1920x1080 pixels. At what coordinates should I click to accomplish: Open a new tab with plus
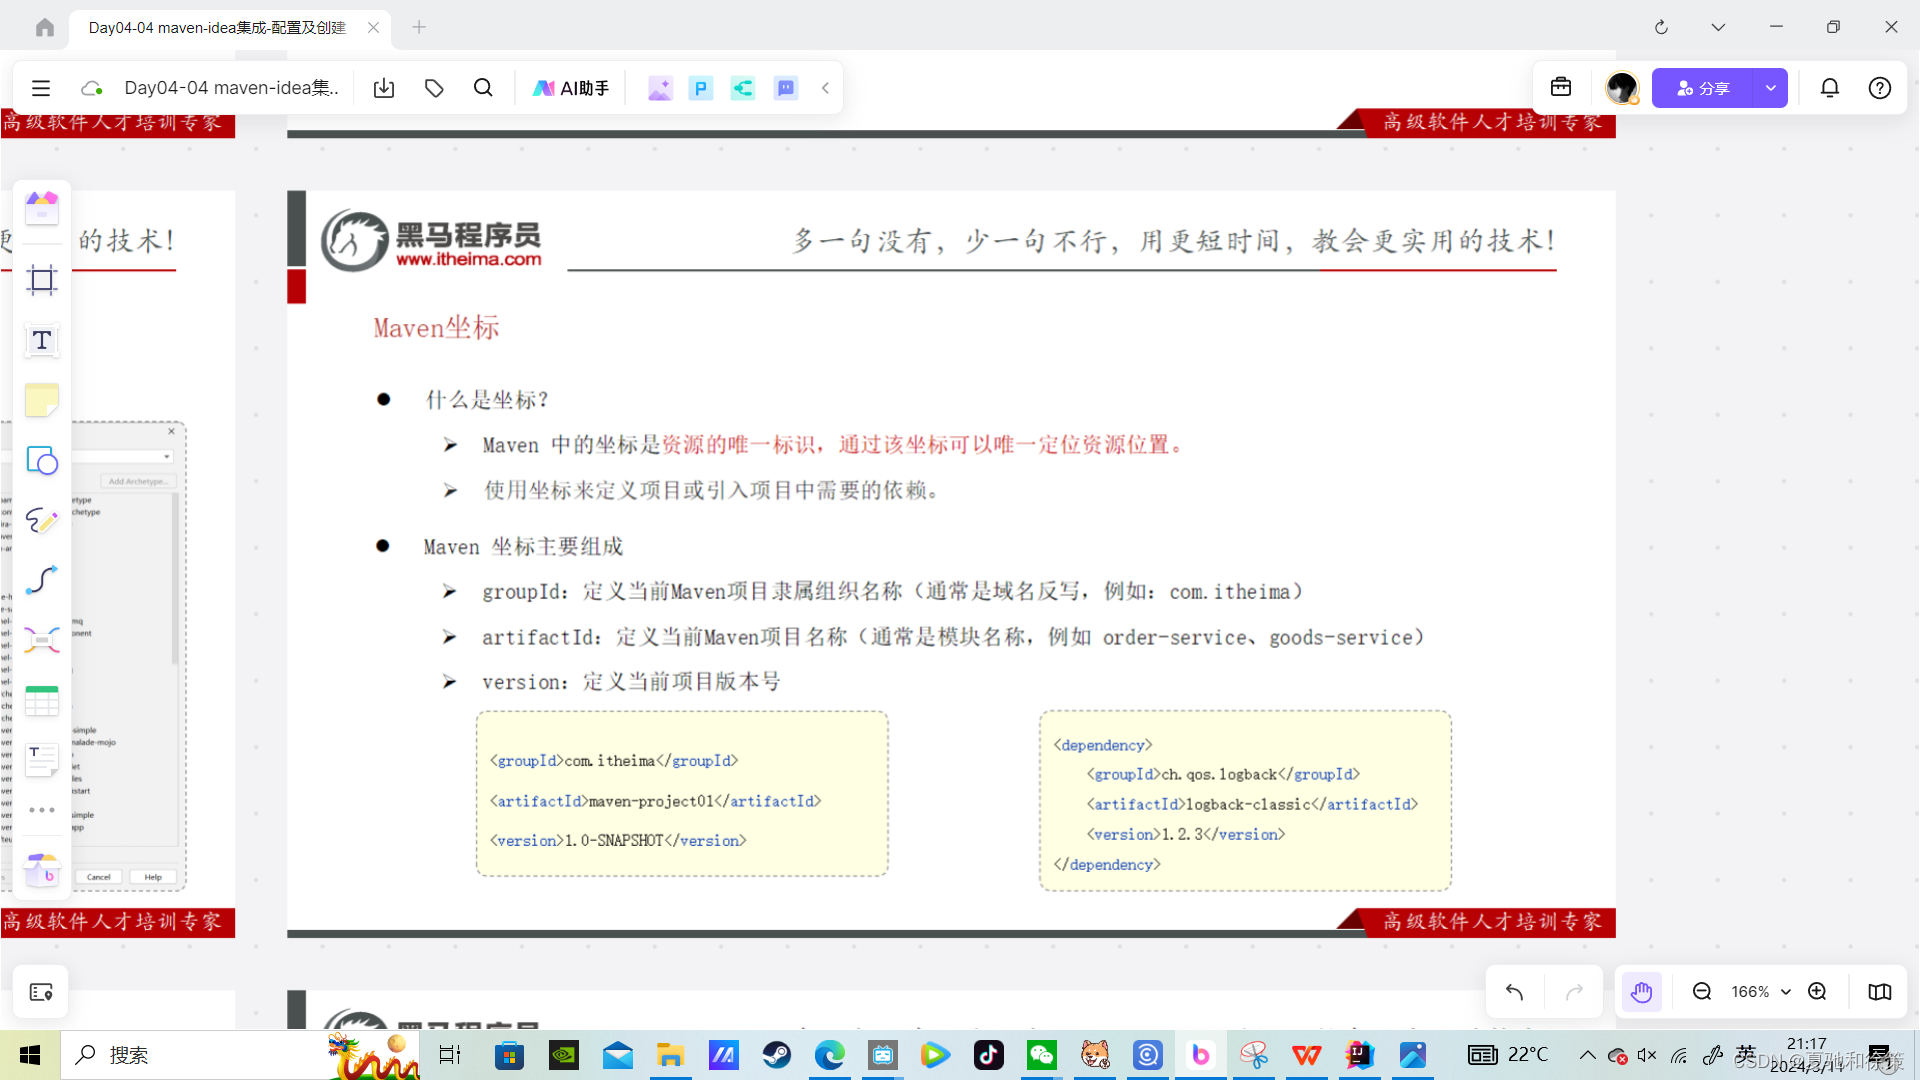pyautogui.click(x=419, y=27)
